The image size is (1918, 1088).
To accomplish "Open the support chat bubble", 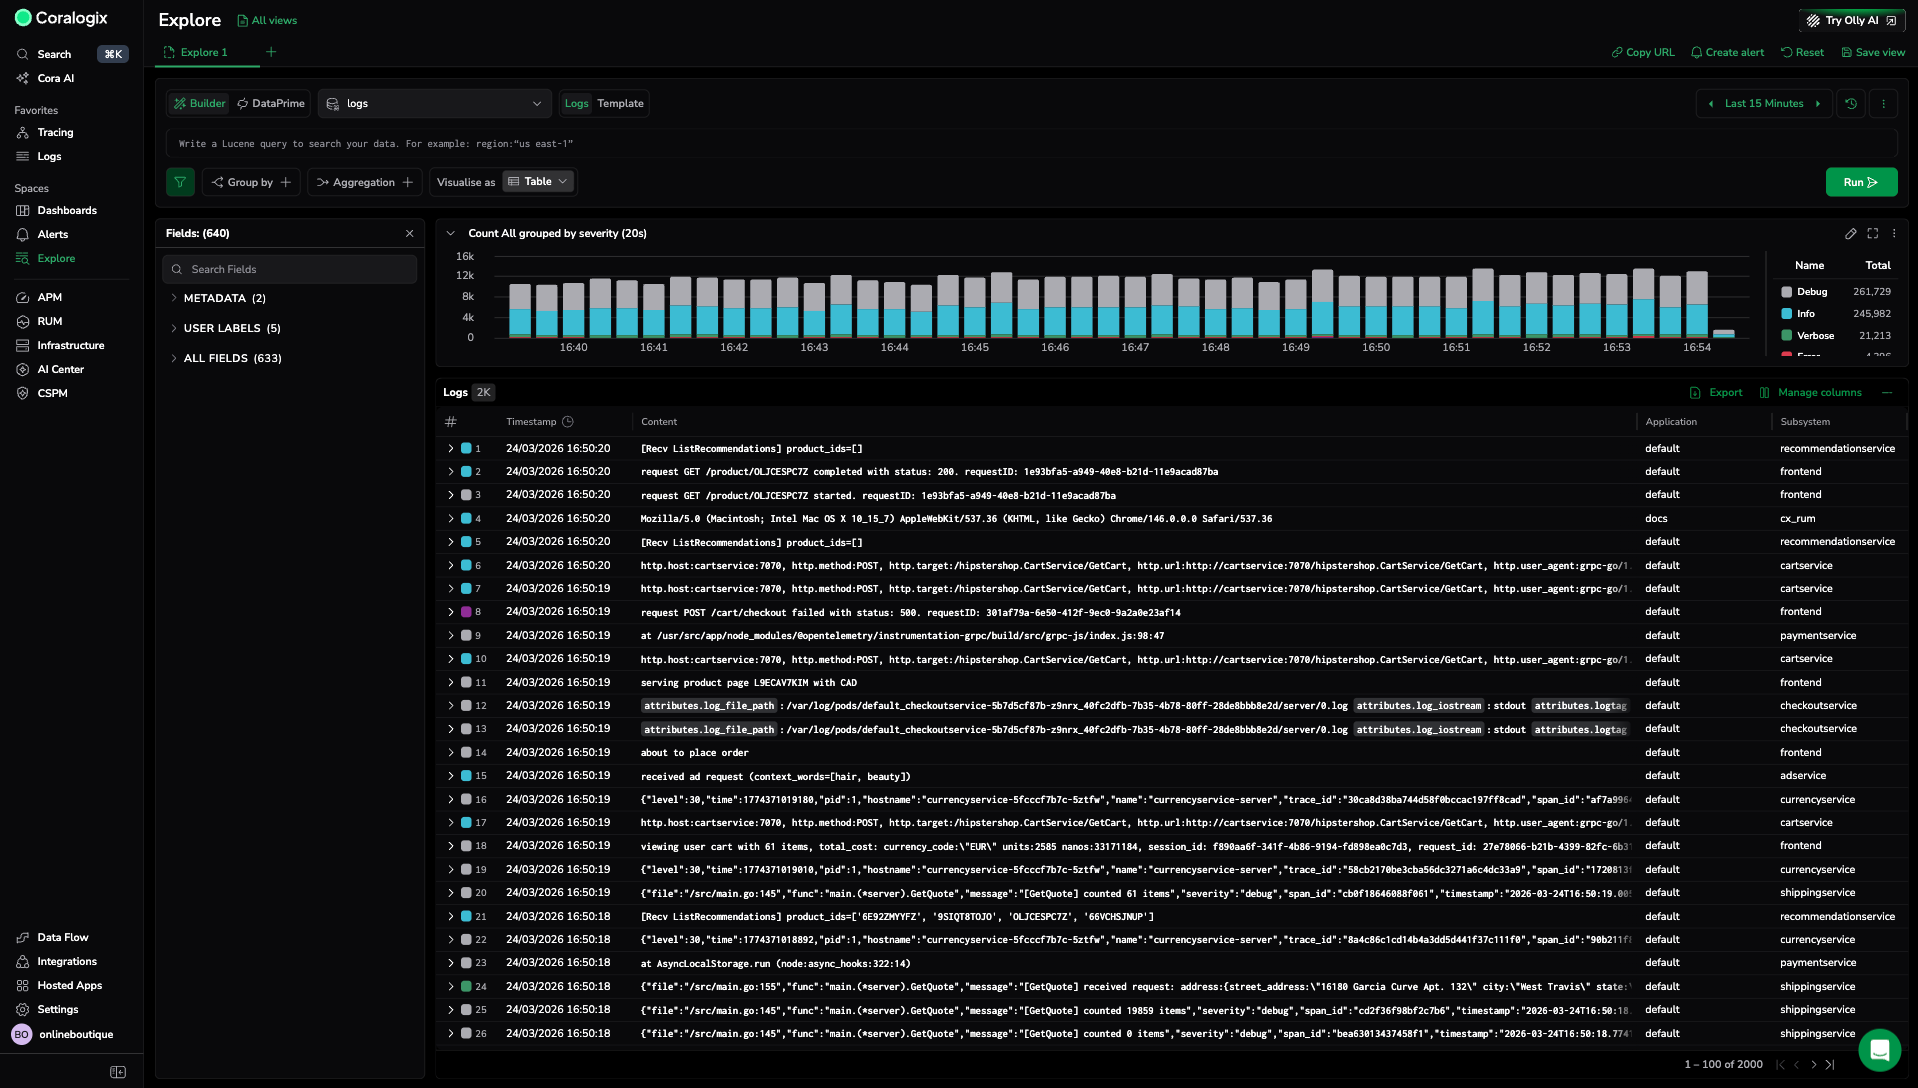I will pos(1879,1050).
